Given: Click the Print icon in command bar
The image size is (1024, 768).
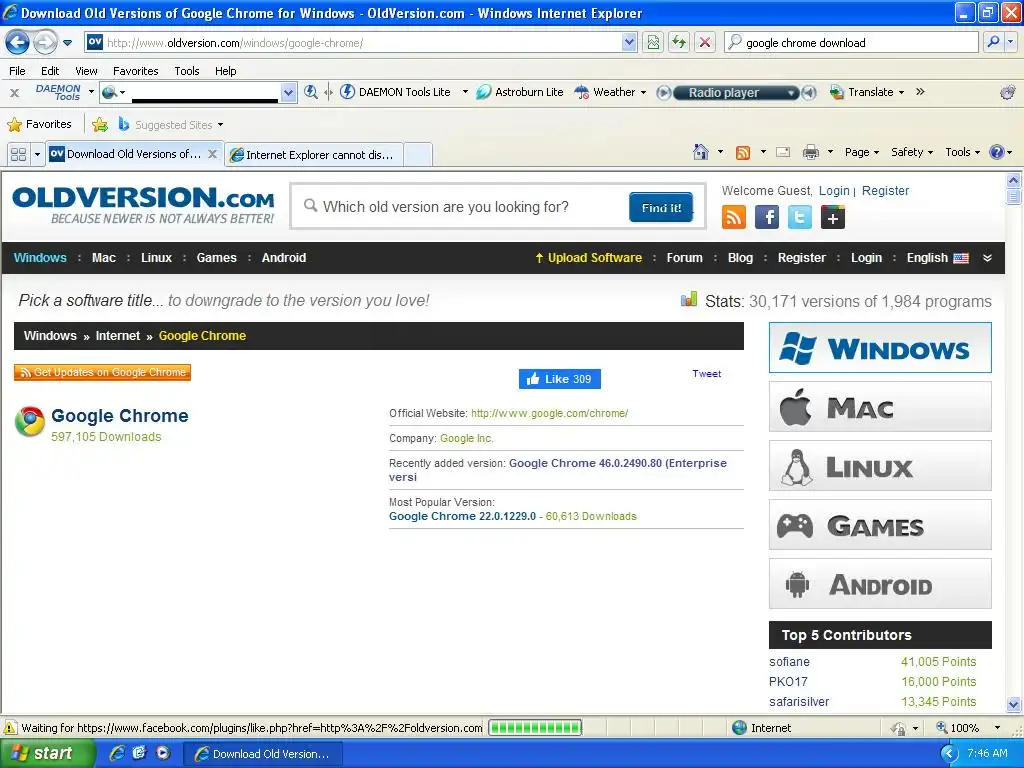Looking at the screenshot, I should pos(810,152).
